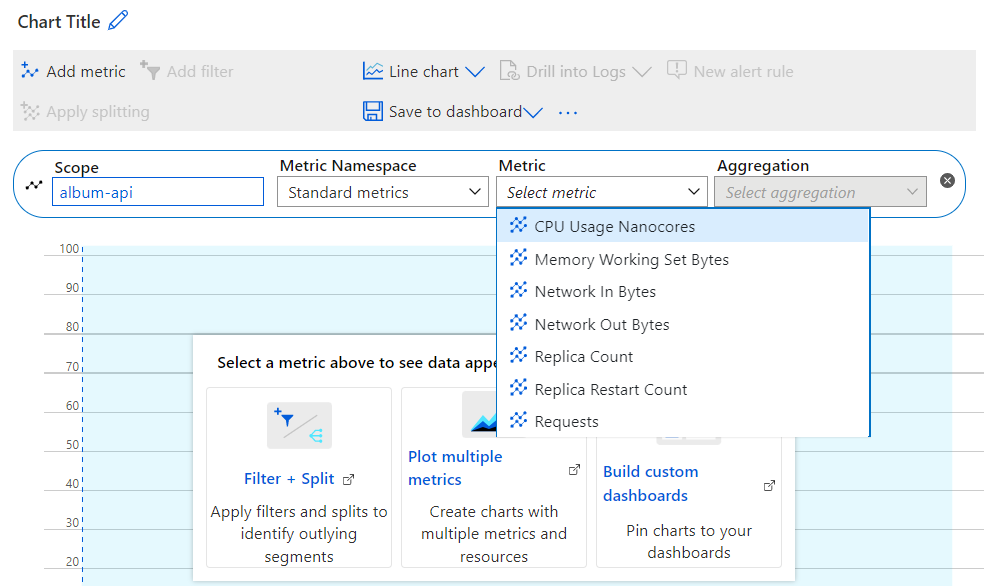Choose Replica Count metric
984x586 pixels.
point(683,356)
